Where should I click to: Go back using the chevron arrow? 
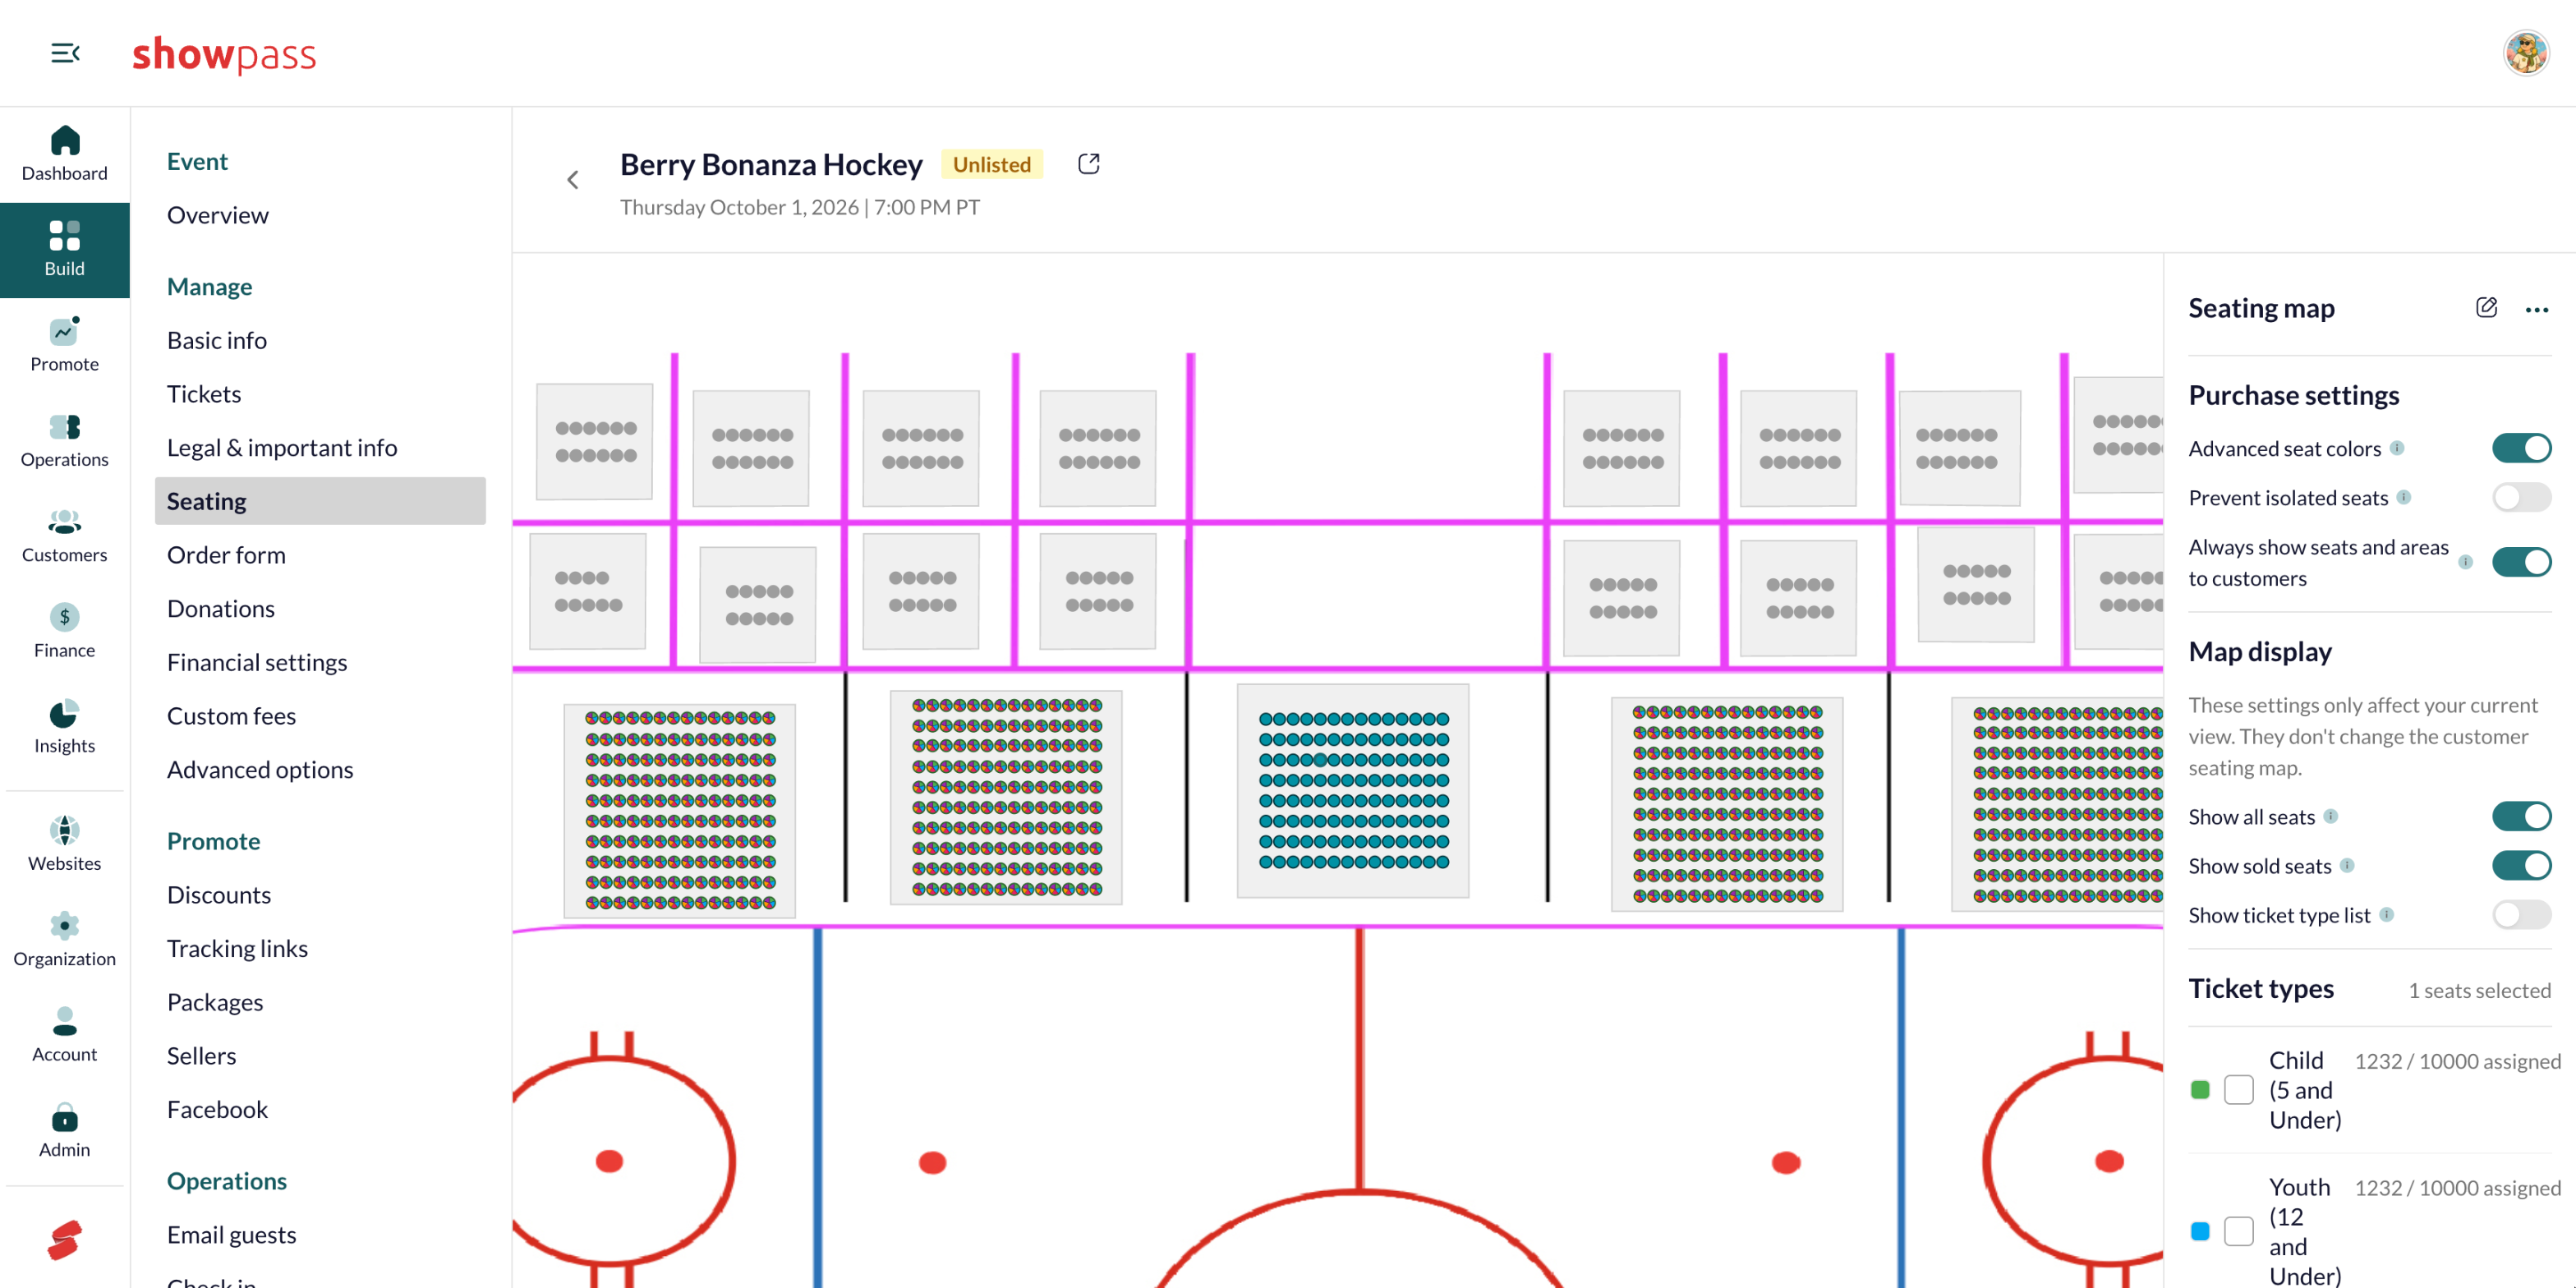(573, 180)
